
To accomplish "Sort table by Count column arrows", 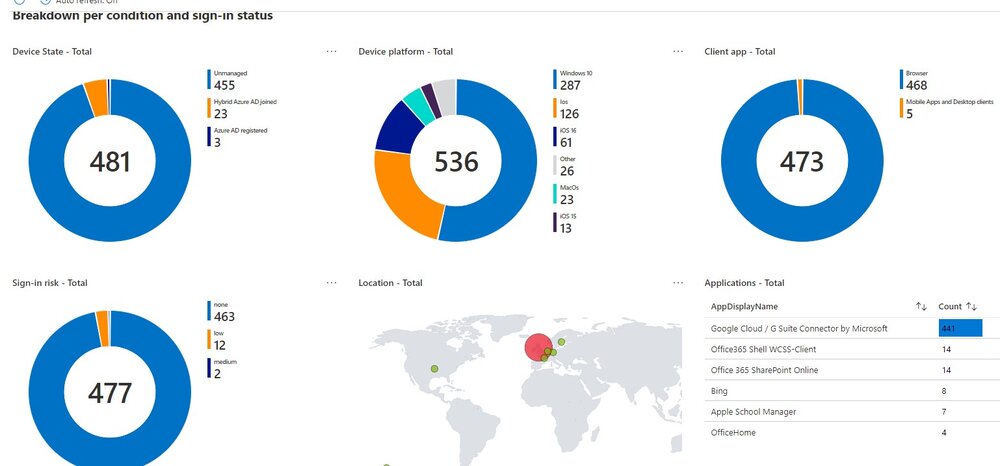I will [x=971, y=307].
